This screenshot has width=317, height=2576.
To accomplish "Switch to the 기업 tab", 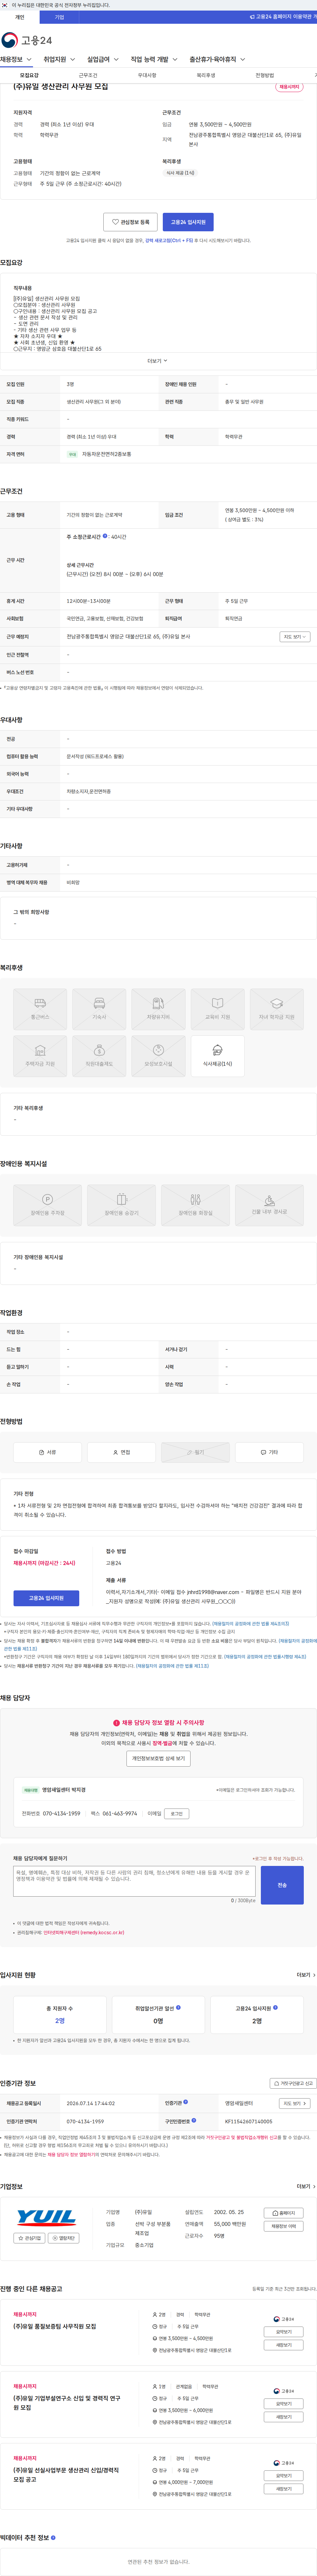I will point(59,17).
